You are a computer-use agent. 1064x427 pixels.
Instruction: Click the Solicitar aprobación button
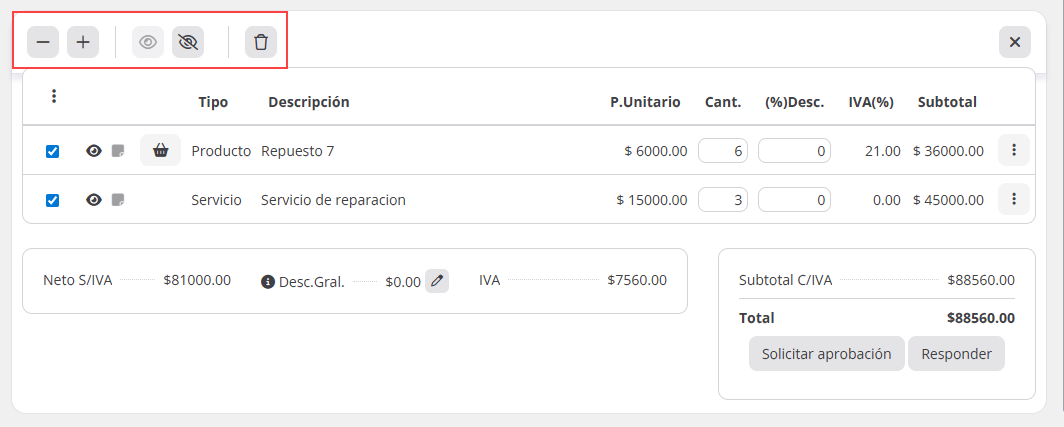pyautogui.click(x=826, y=354)
